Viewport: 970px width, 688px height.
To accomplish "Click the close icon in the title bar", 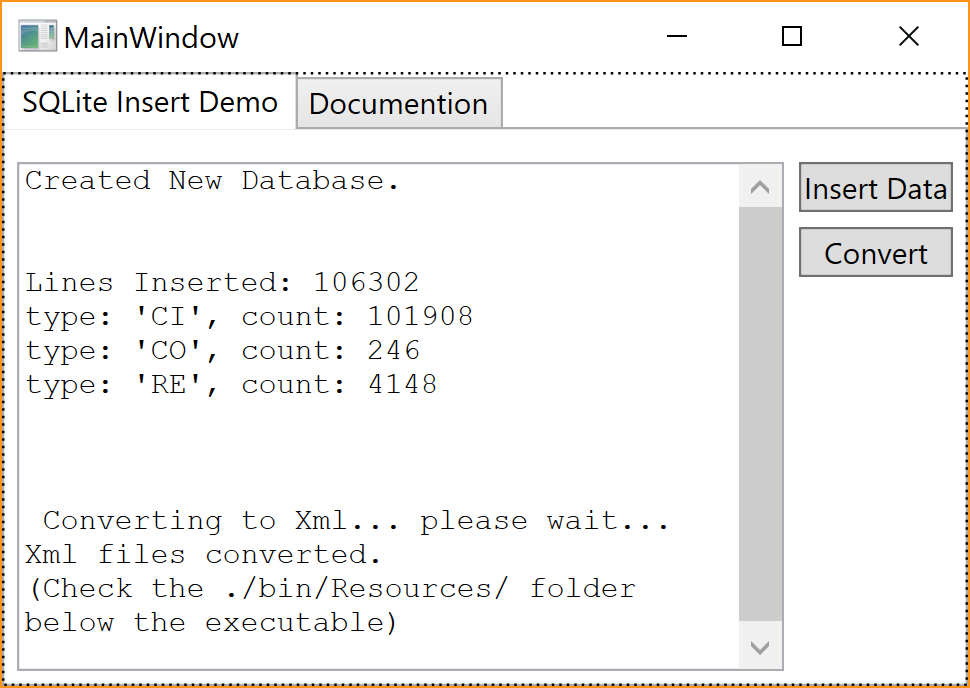I will 908,36.
